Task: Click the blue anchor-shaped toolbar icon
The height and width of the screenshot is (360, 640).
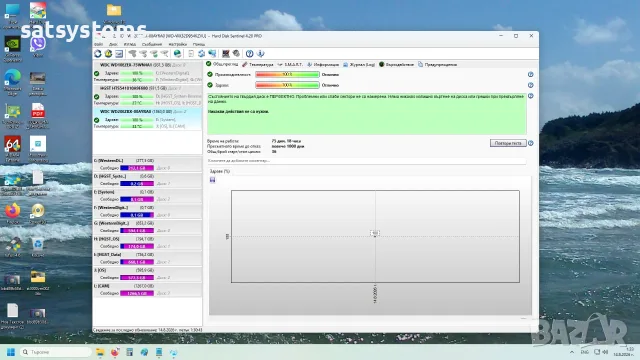Action: [260, 53]
